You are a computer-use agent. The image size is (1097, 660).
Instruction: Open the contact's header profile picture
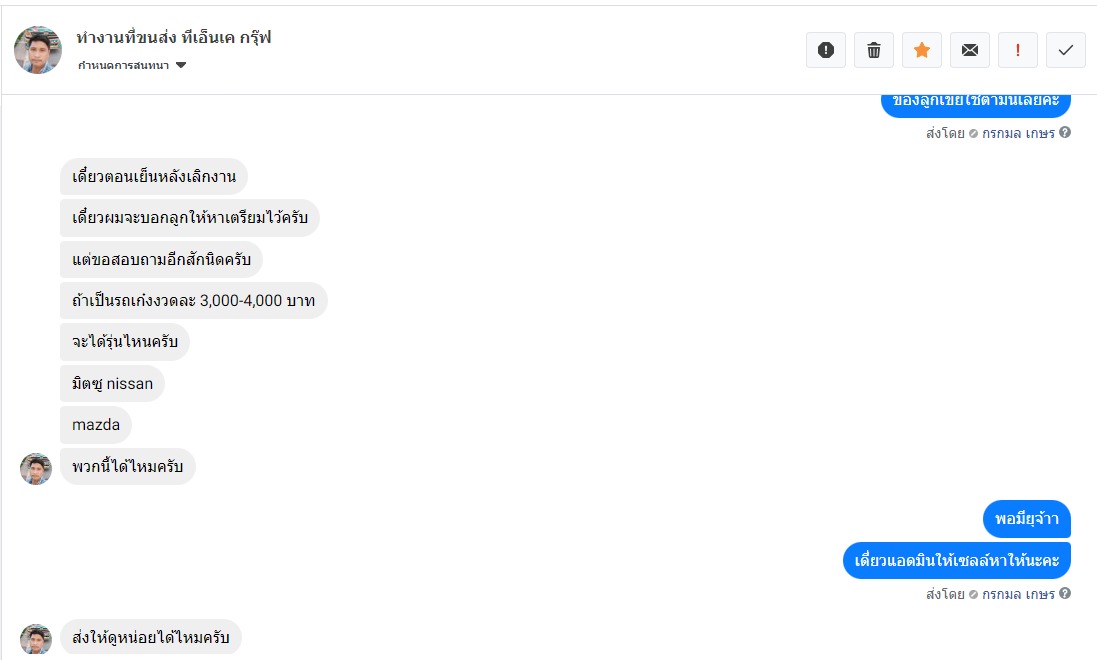tap(38, 50)
